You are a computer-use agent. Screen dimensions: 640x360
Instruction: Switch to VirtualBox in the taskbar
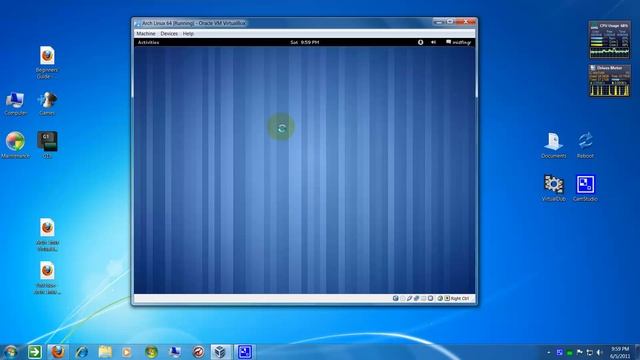[x=221, y=352]
